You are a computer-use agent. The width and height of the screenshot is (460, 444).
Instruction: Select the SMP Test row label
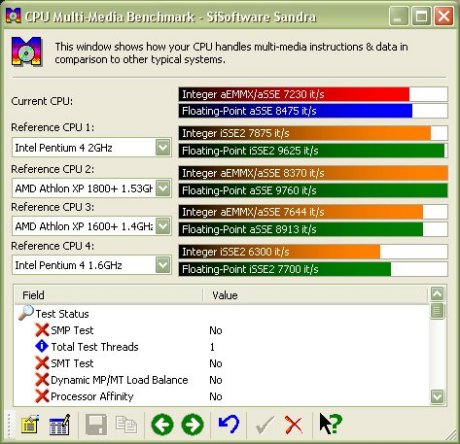72,330
